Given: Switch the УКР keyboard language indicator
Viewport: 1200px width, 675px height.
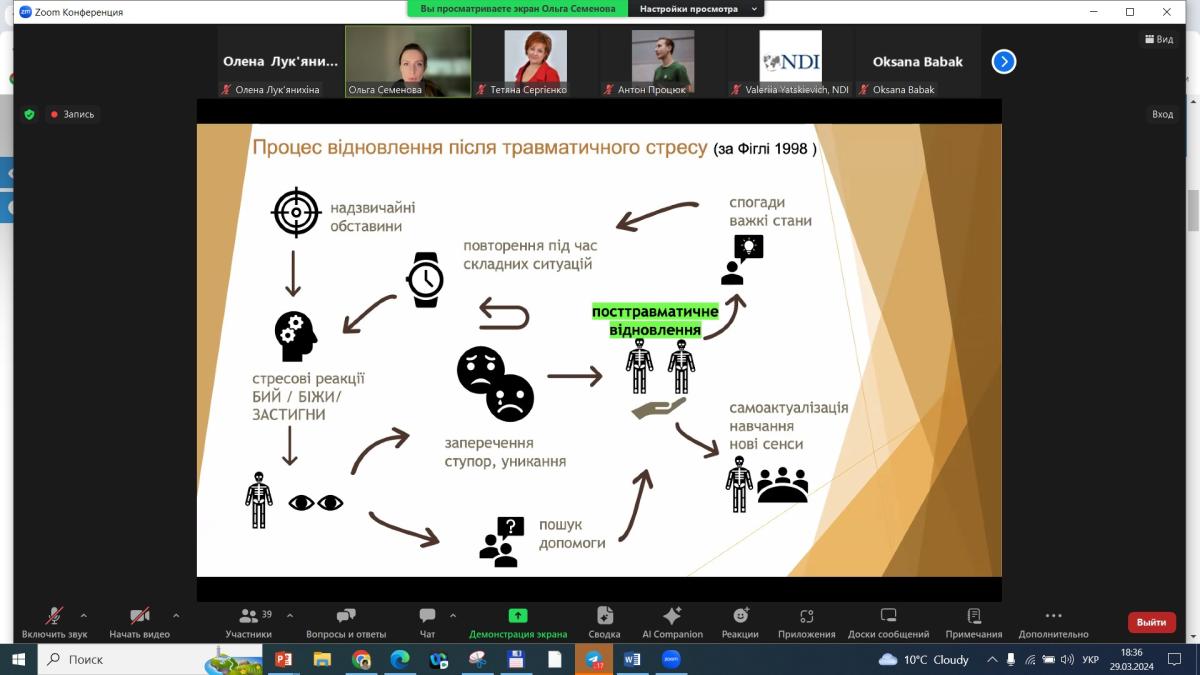Looking at the screenshot, I should click(x=1093, y=659).
